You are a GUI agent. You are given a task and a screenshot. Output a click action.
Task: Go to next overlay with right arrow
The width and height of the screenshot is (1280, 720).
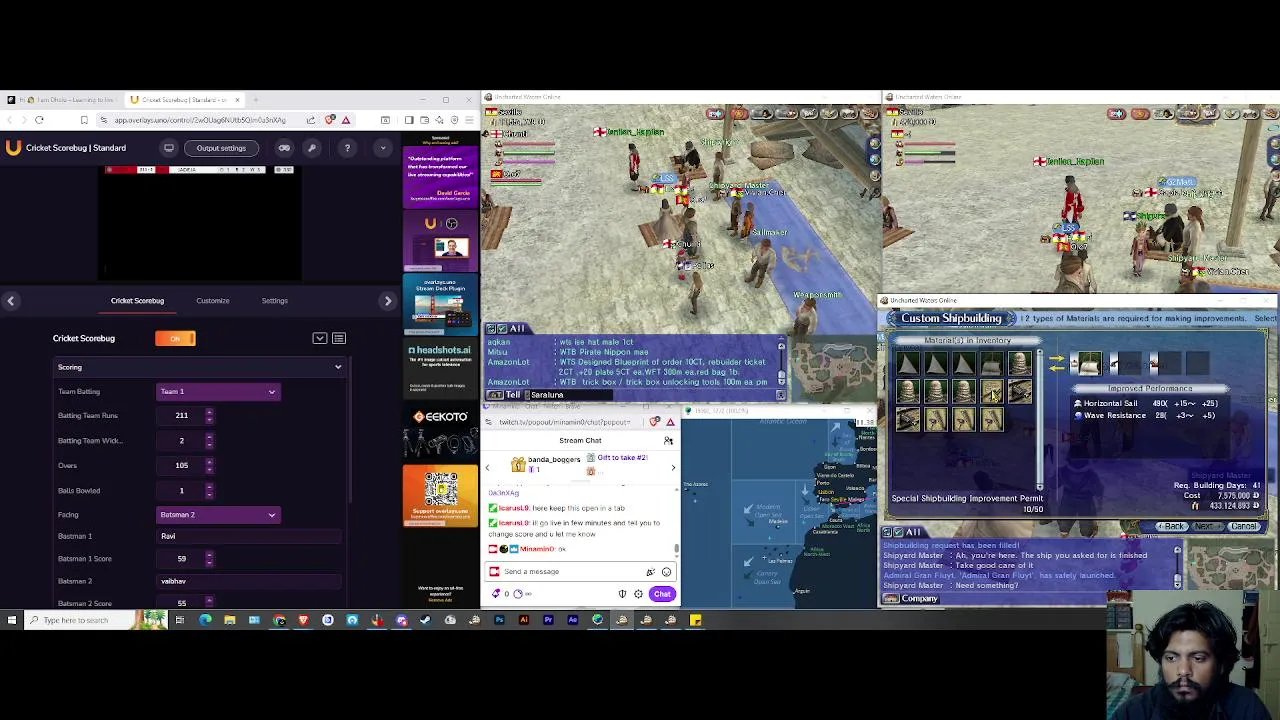[388, 301]
